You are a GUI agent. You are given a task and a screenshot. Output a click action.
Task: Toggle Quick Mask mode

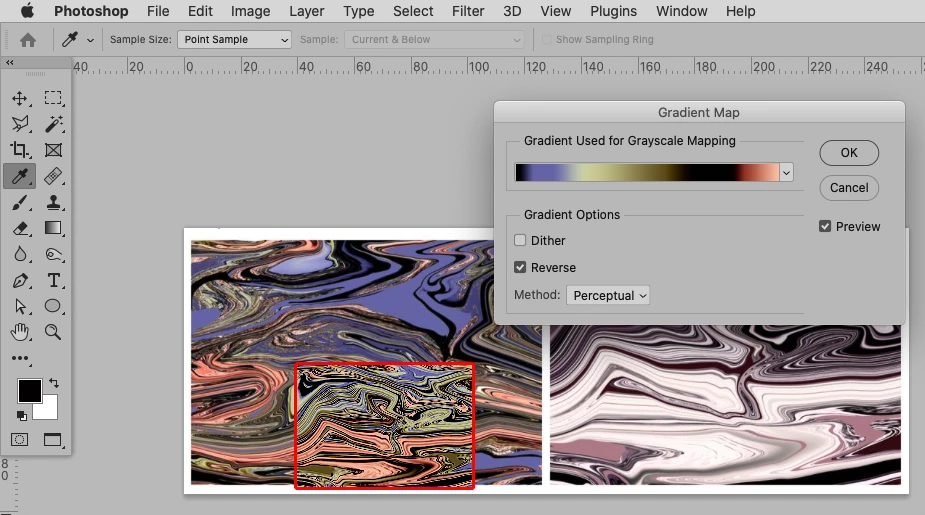[x=19, y=439]
